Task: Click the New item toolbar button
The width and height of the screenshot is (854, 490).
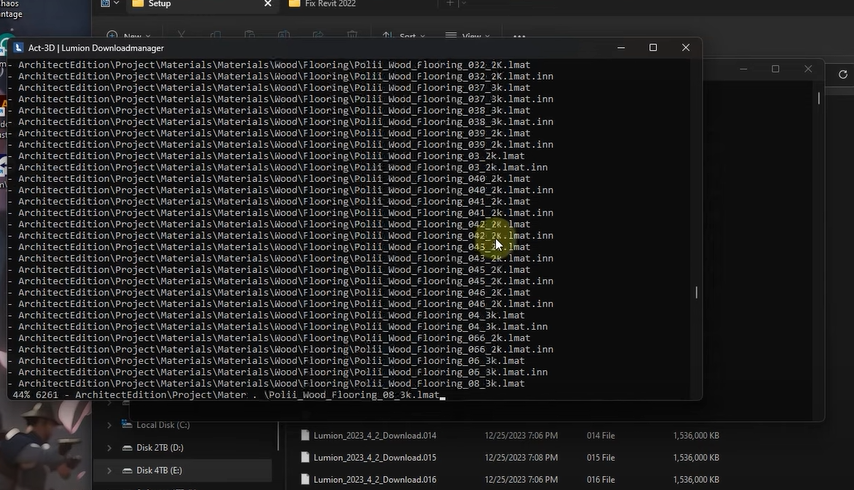Action: tap(125, 36)
